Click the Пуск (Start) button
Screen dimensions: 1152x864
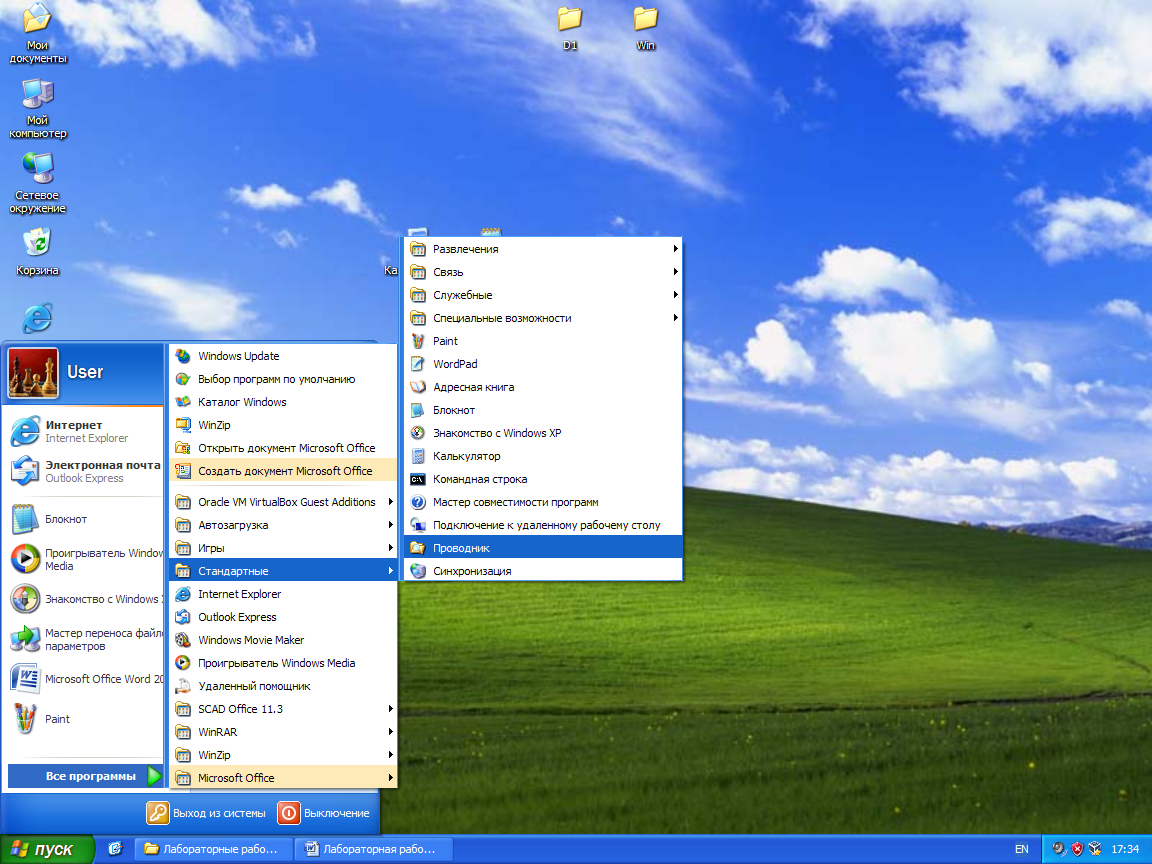[x=46, y=849]
